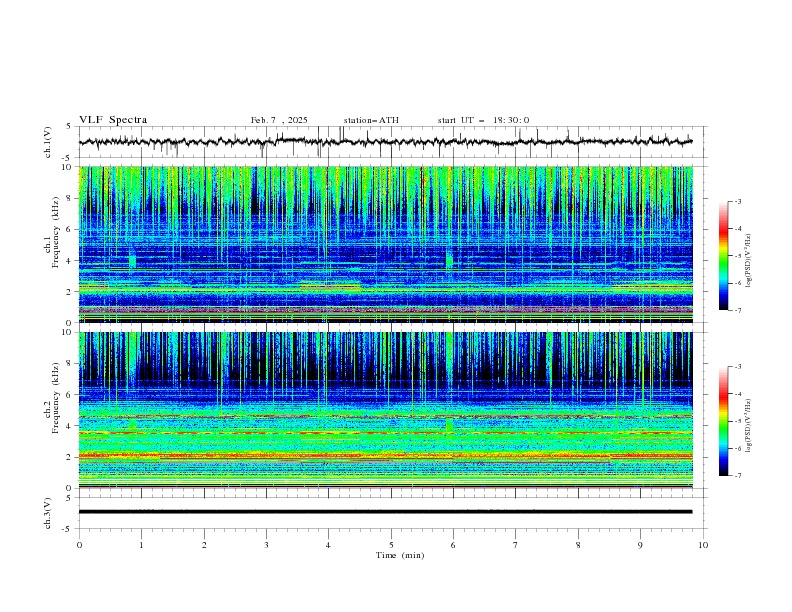Click time axis tick label '5'
This screenshot has height=612, width=792.
click(x=391, y=545)
